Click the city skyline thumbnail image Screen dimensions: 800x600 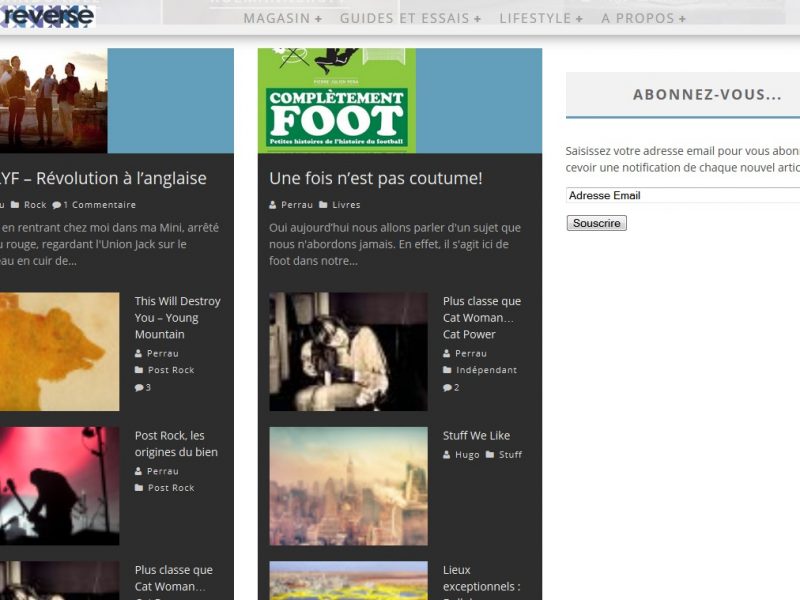point(348,486)
